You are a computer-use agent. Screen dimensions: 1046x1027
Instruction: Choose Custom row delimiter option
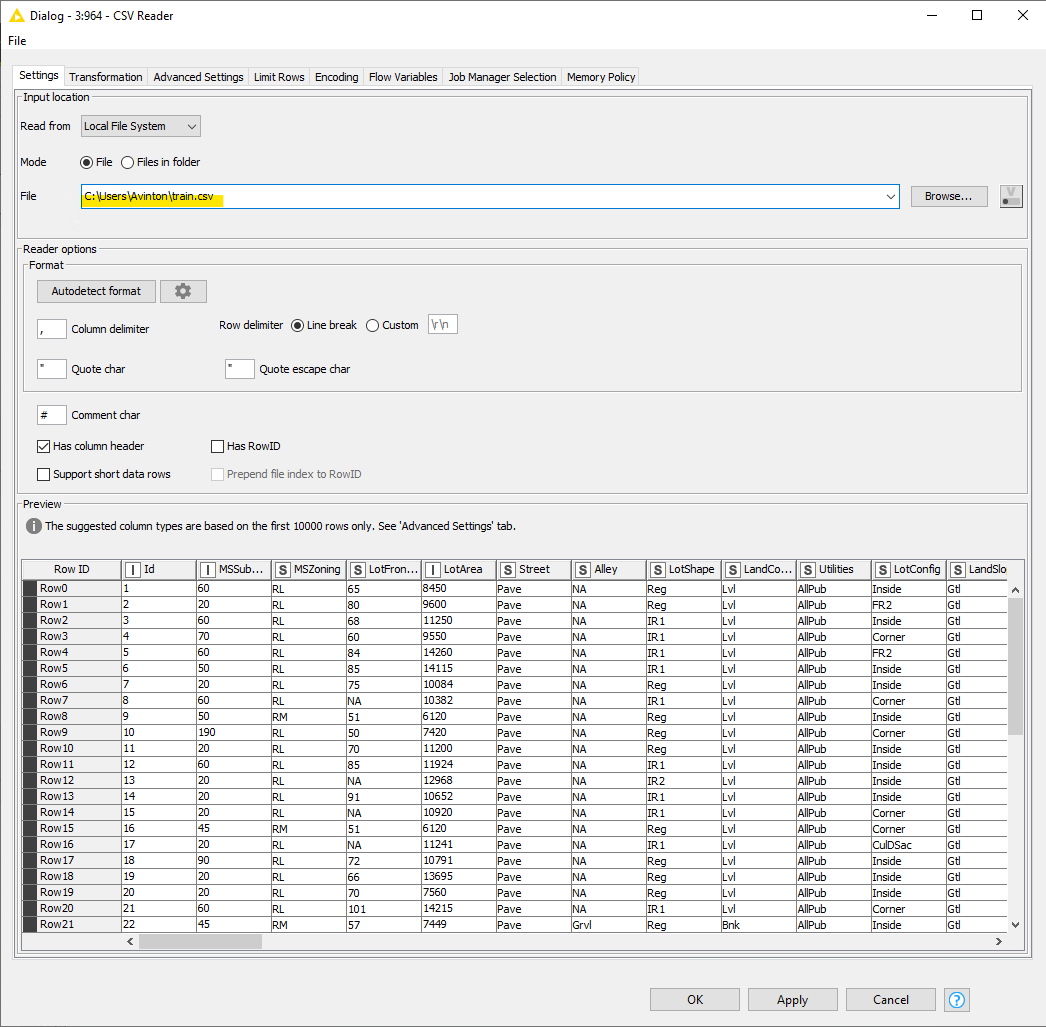pyautogui.click(x=372, y=325)
